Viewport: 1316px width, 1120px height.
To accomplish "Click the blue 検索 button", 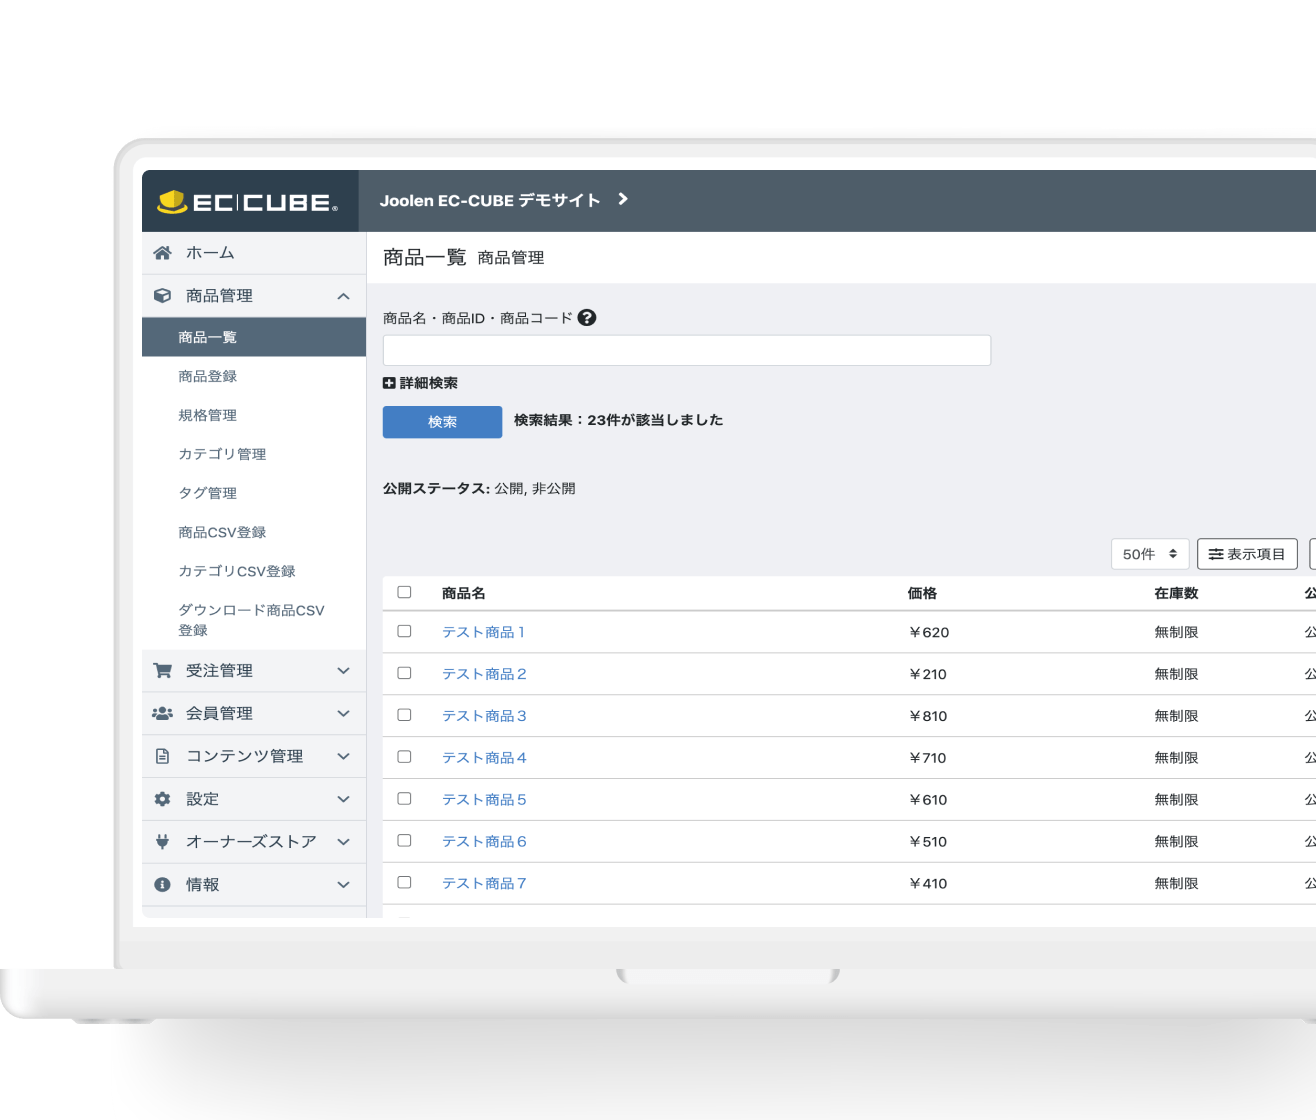I will 442,422.
